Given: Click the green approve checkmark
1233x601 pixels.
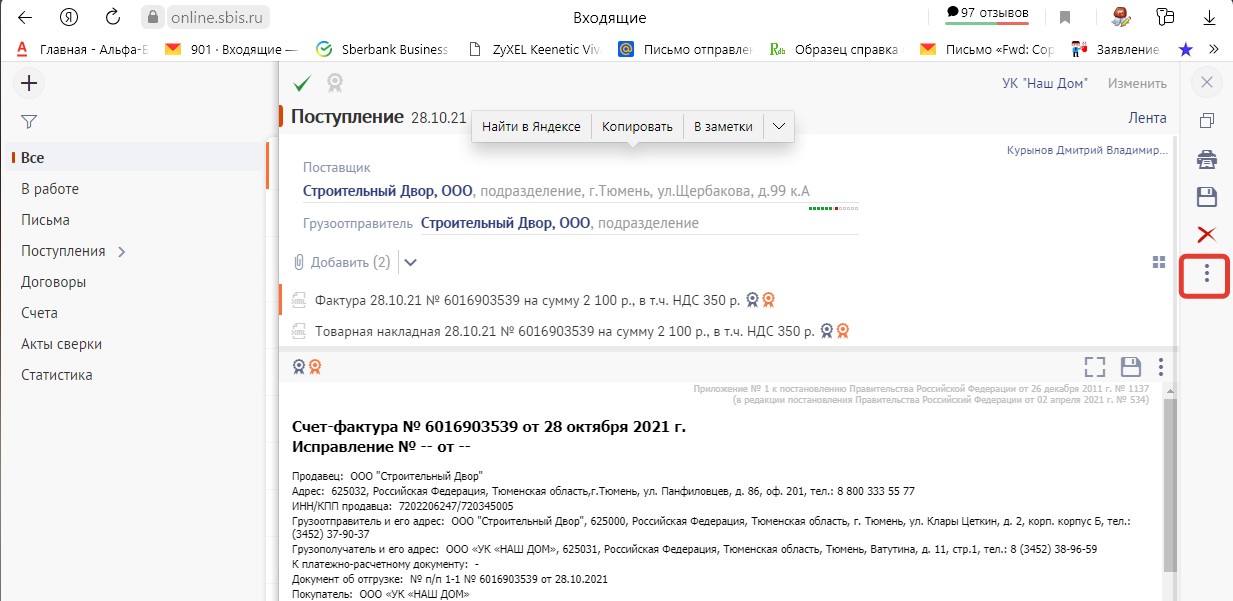Looking at the screenshot, I should tap(302, 83).
